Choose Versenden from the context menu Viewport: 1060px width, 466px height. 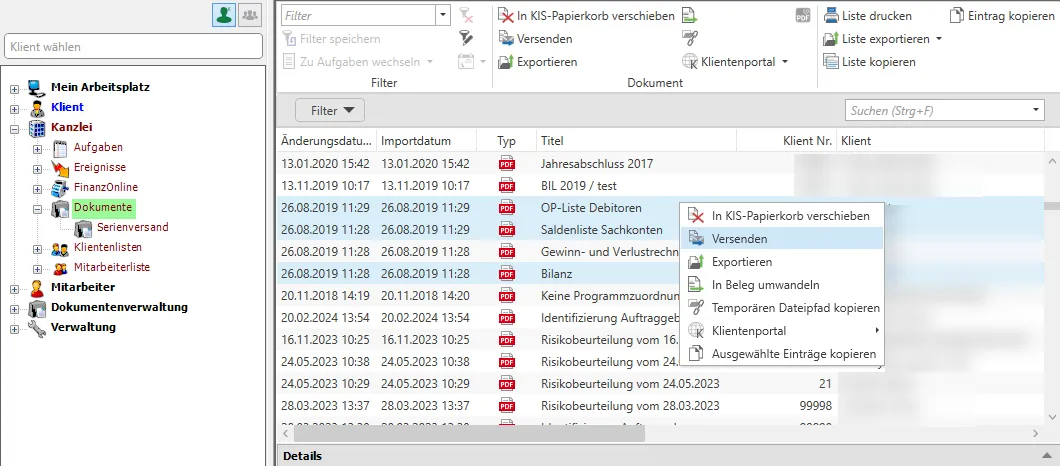[x=782, y=239]
